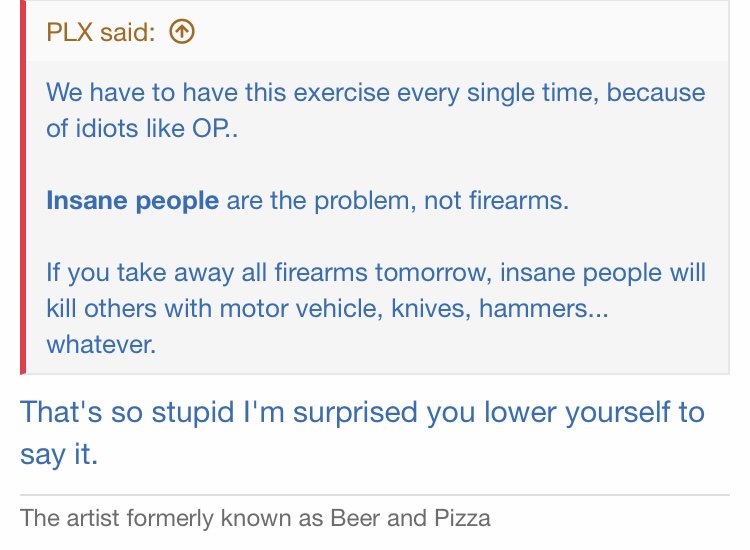
Task: Click the word 'whatever.' in the quote
Action: [101, 344]
